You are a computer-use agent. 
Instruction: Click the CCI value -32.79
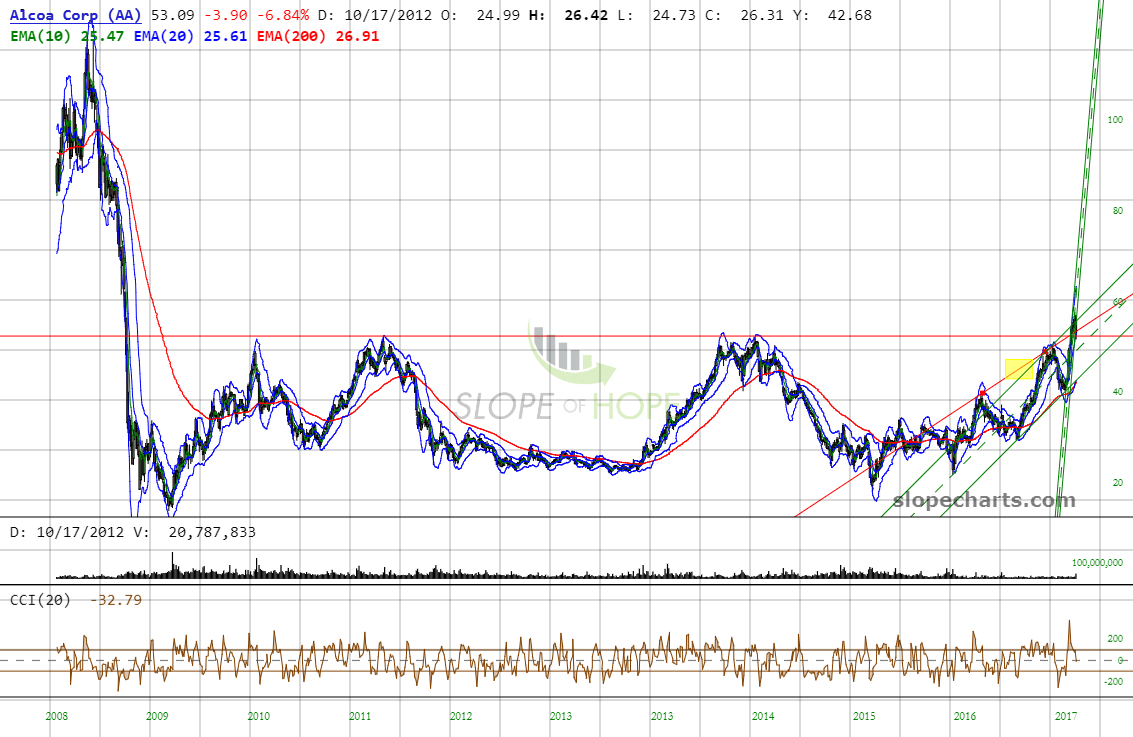coord(116,600)
